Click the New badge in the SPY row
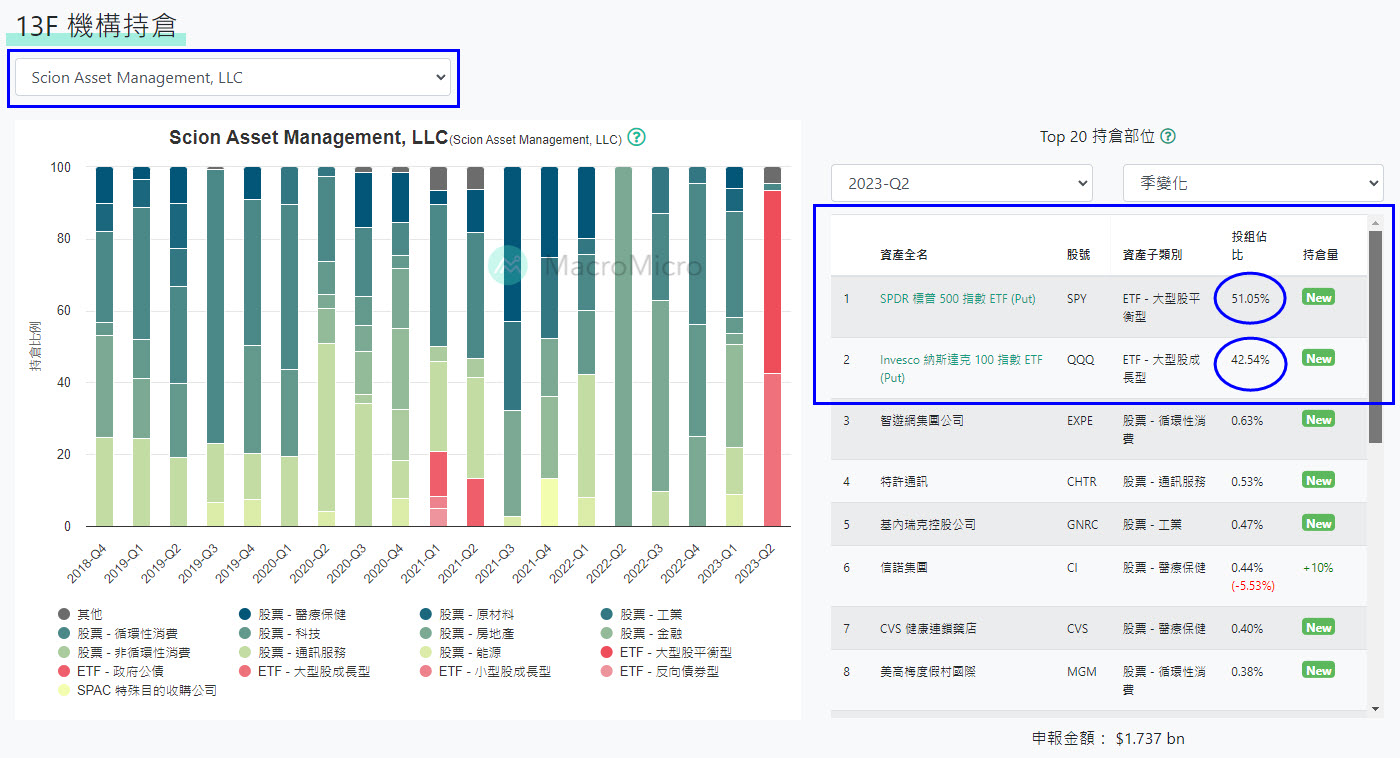 click(1319, 298)
